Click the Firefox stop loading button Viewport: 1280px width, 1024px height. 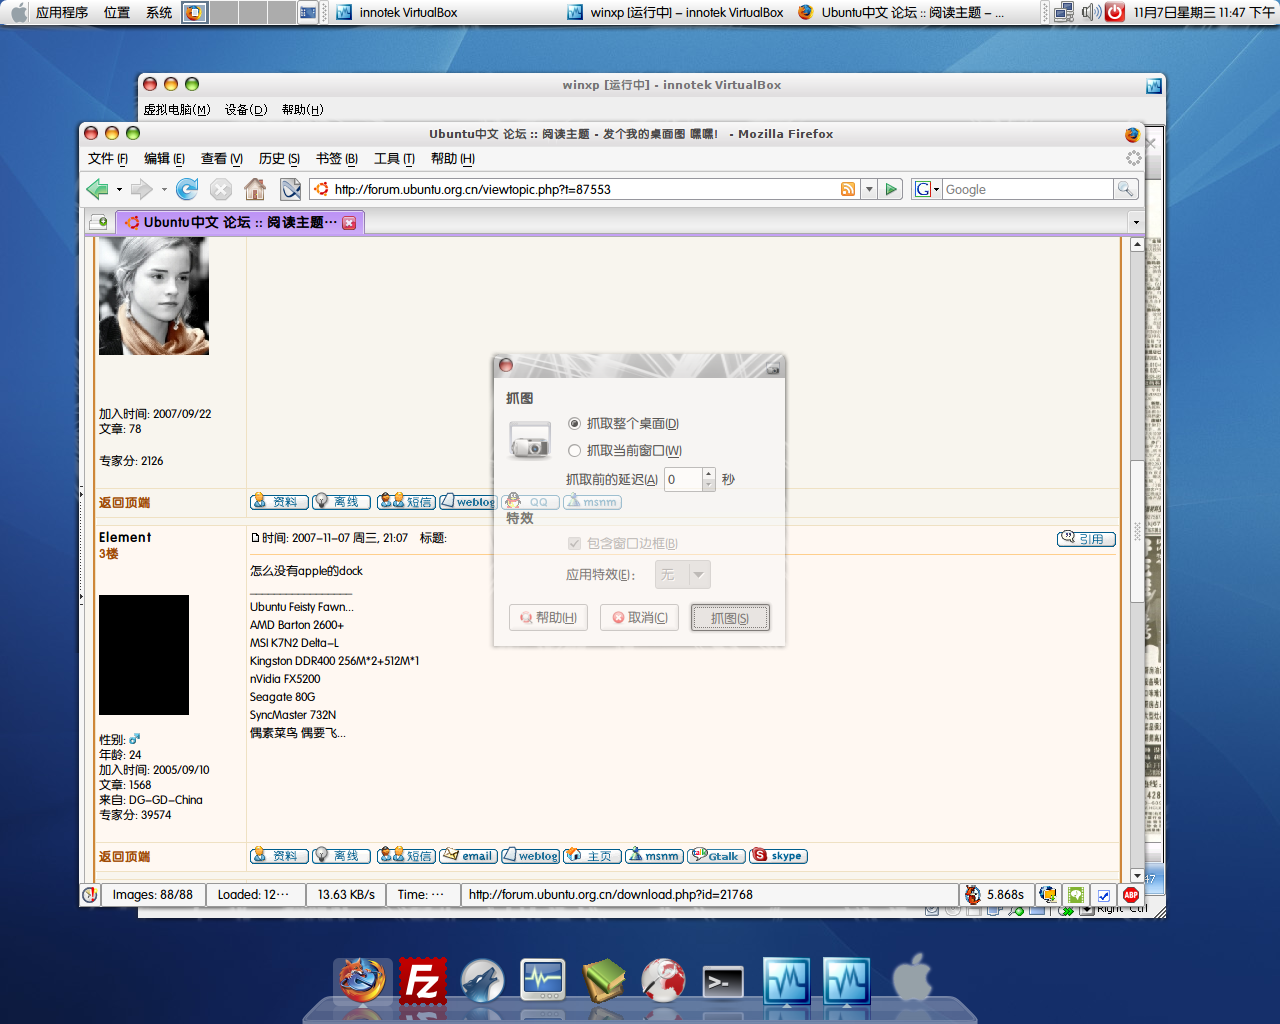point(221,189)
